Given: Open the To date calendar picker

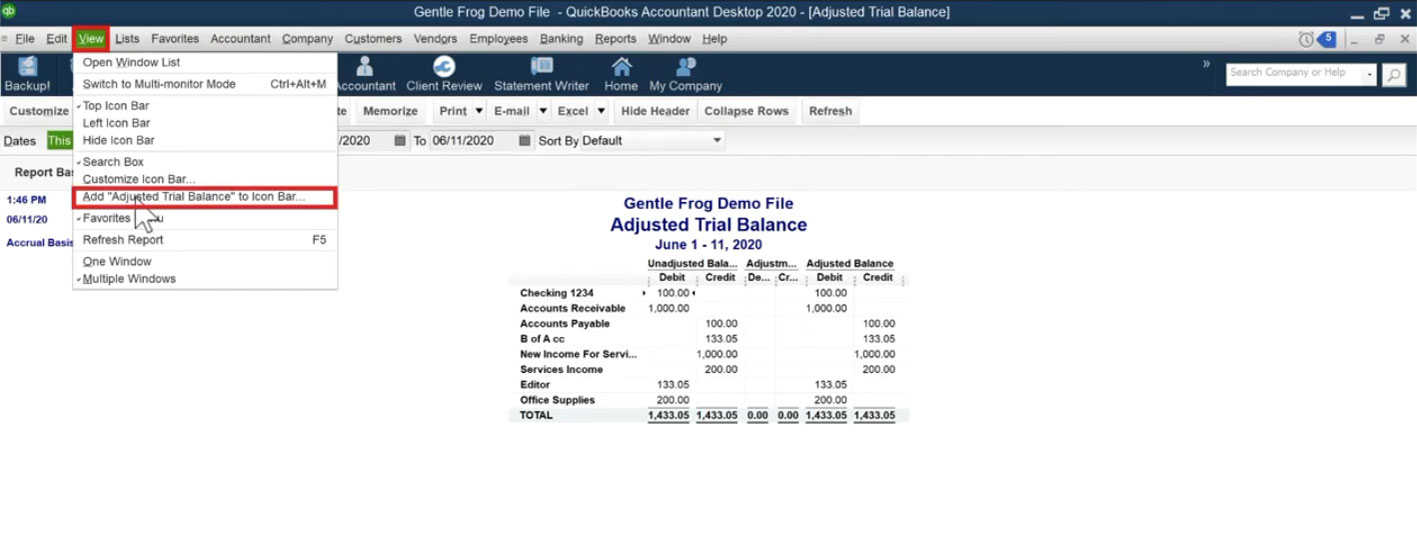Looking at the screenshot, I should pos(524,141).
